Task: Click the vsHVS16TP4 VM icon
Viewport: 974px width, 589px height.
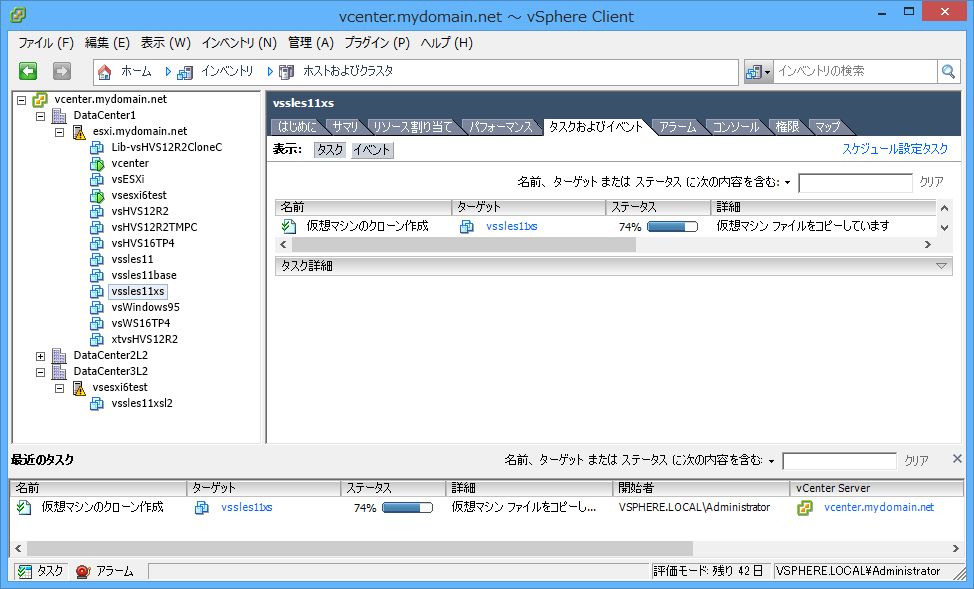Action: tap(97, 244)
